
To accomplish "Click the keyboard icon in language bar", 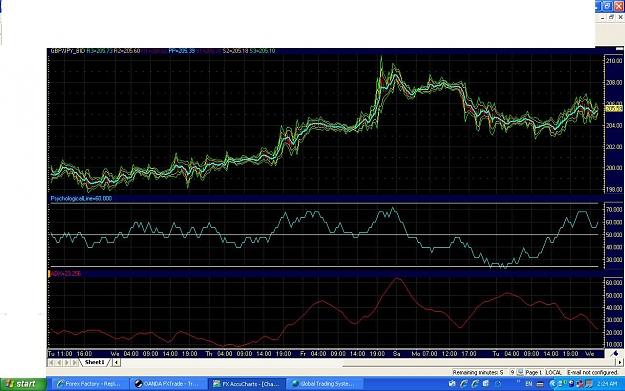I will [540, 384].
